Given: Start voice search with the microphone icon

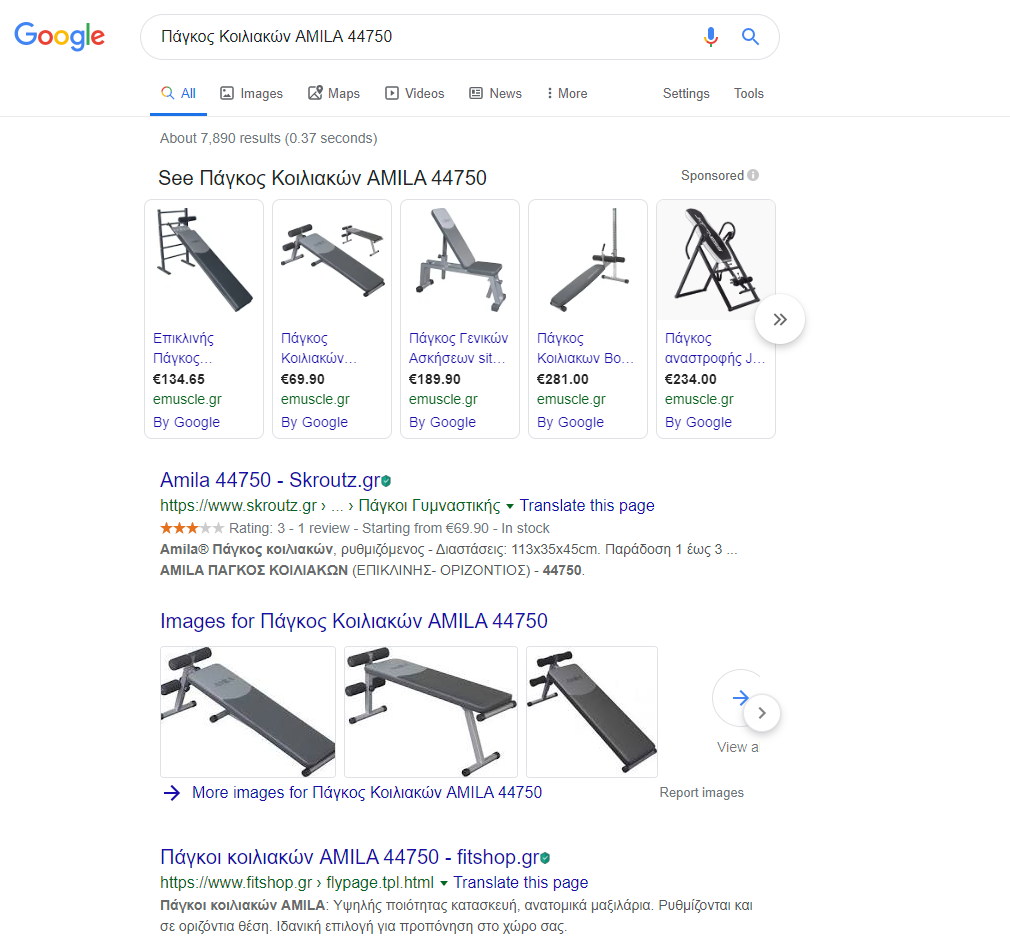Looking at the screenshot, I should (x=710, y=37).
